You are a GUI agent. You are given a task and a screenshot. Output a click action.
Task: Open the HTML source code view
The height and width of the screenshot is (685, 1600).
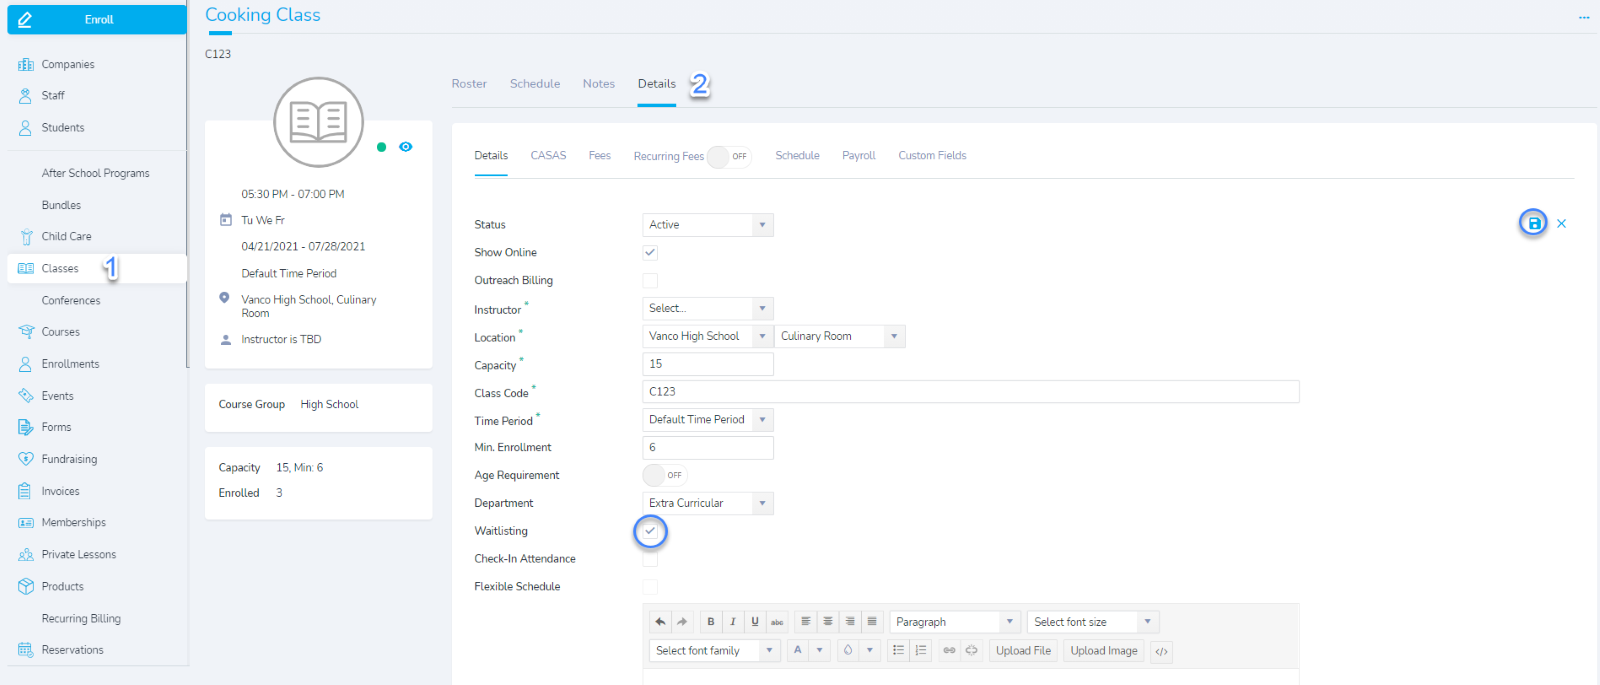click(1161, 651)
